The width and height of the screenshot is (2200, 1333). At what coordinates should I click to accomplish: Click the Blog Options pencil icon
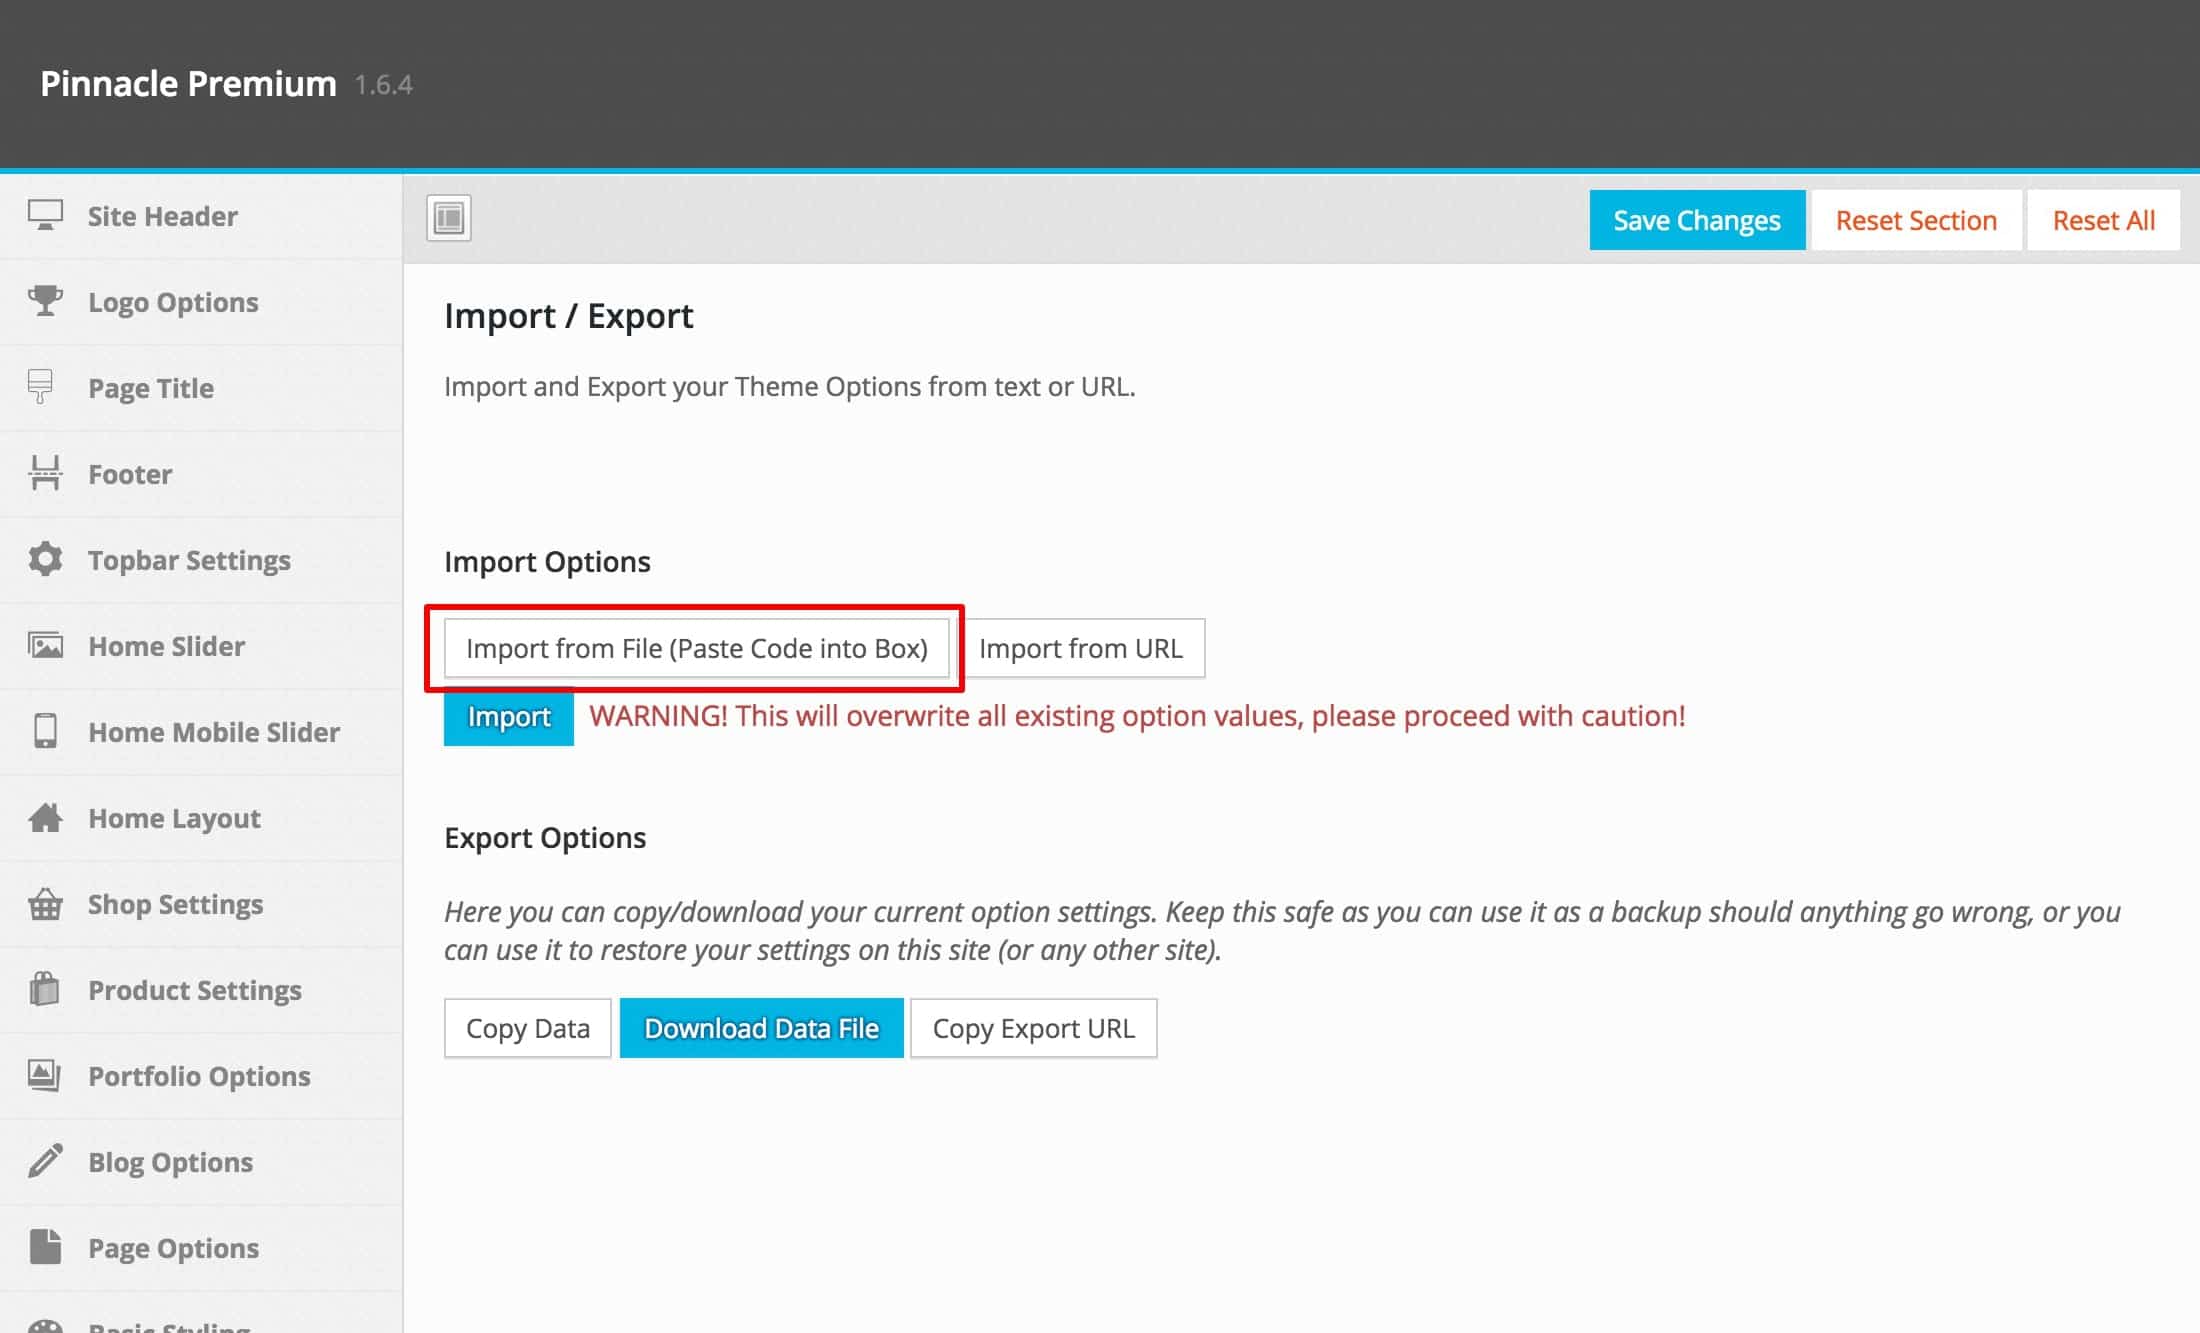pos(47,1161)
